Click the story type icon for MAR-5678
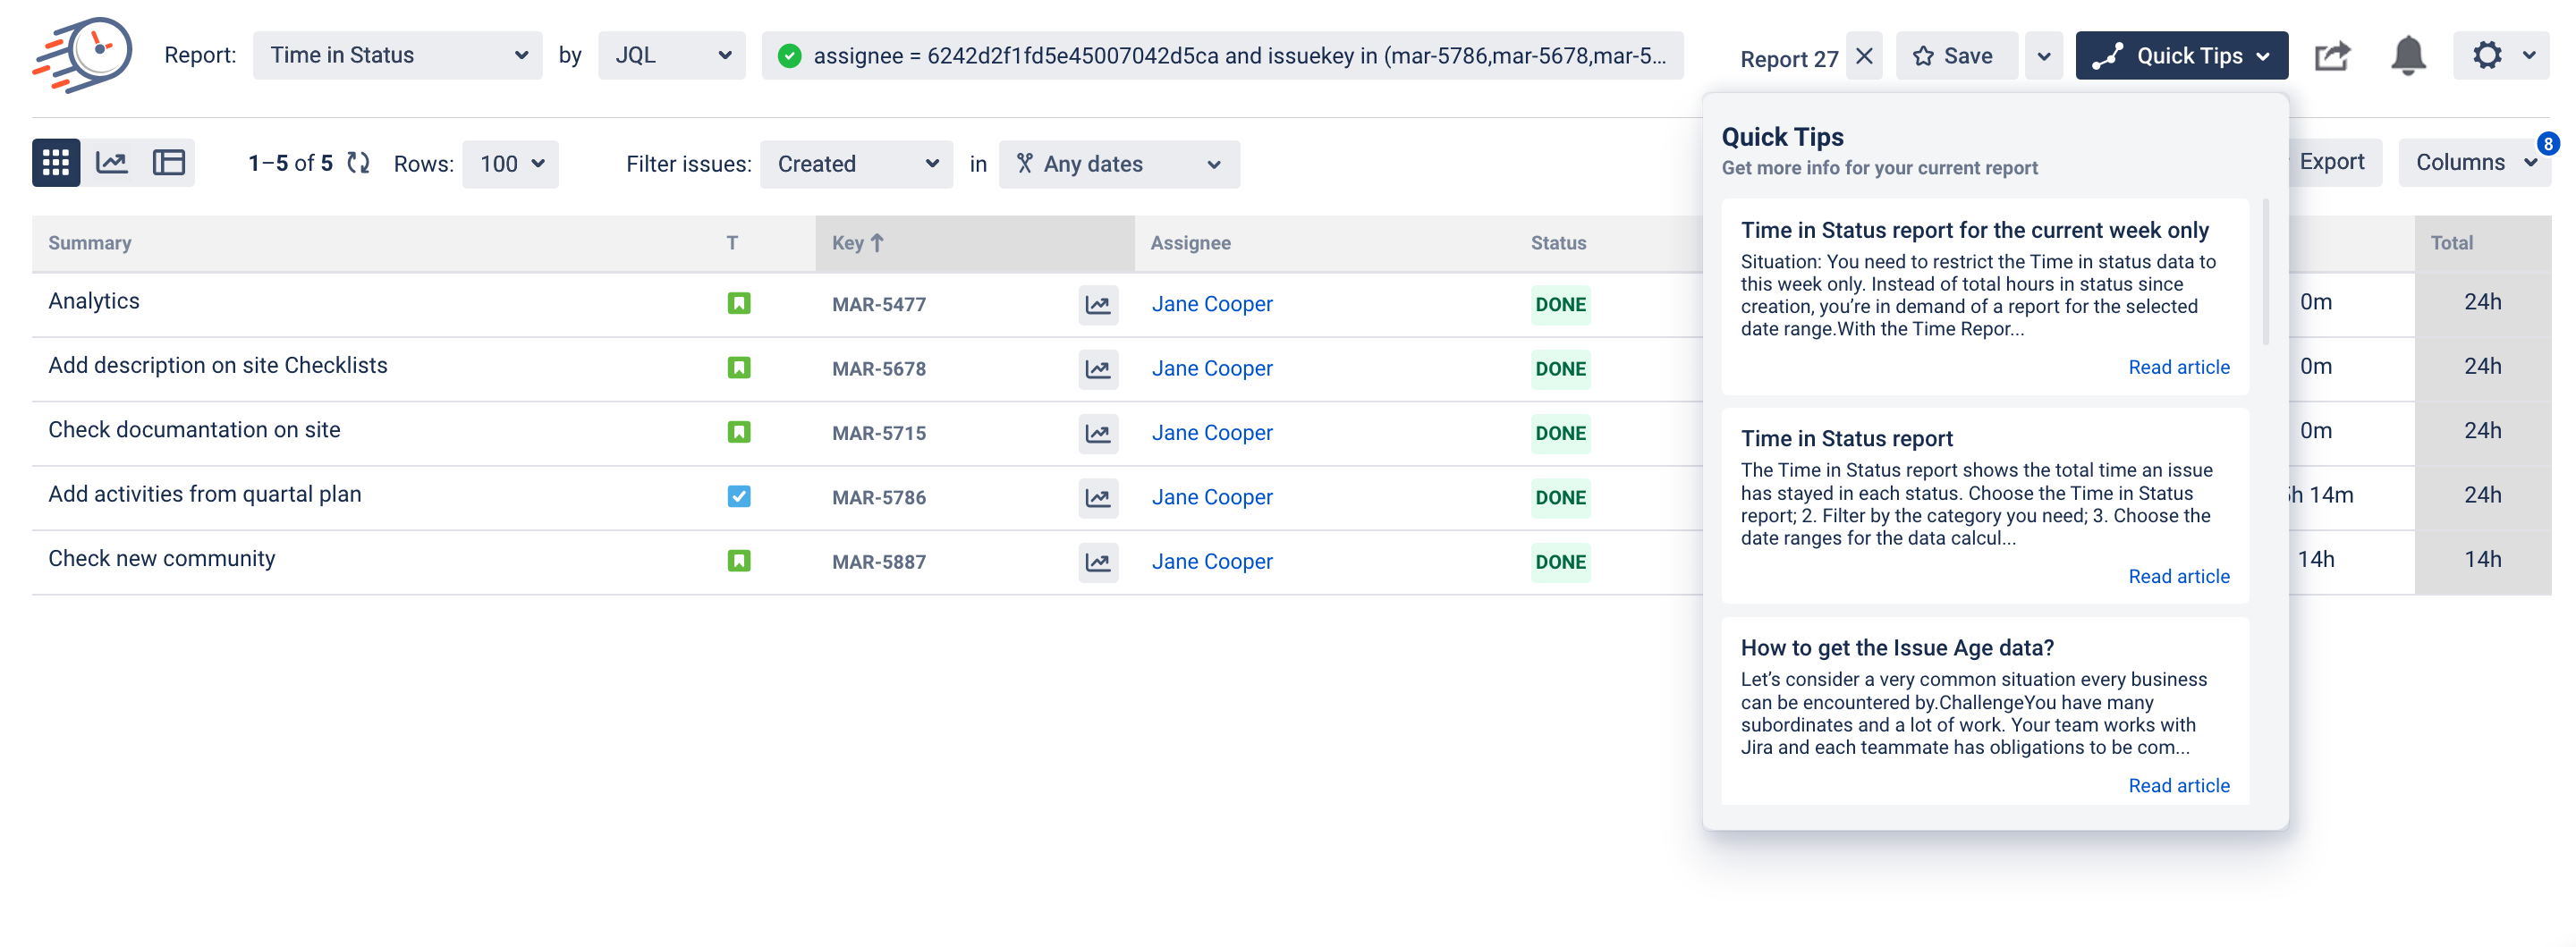The width and height of the screenshot is (2576, 947). pyautogui.click(x=739, y=368)
